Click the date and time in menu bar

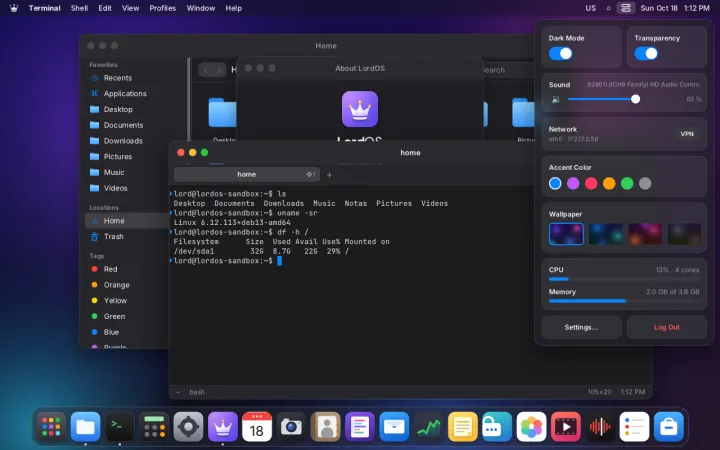[x=675, y=8]
